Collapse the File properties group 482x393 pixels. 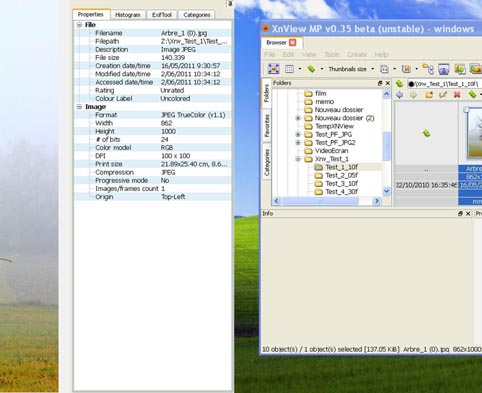coord(79,25)
